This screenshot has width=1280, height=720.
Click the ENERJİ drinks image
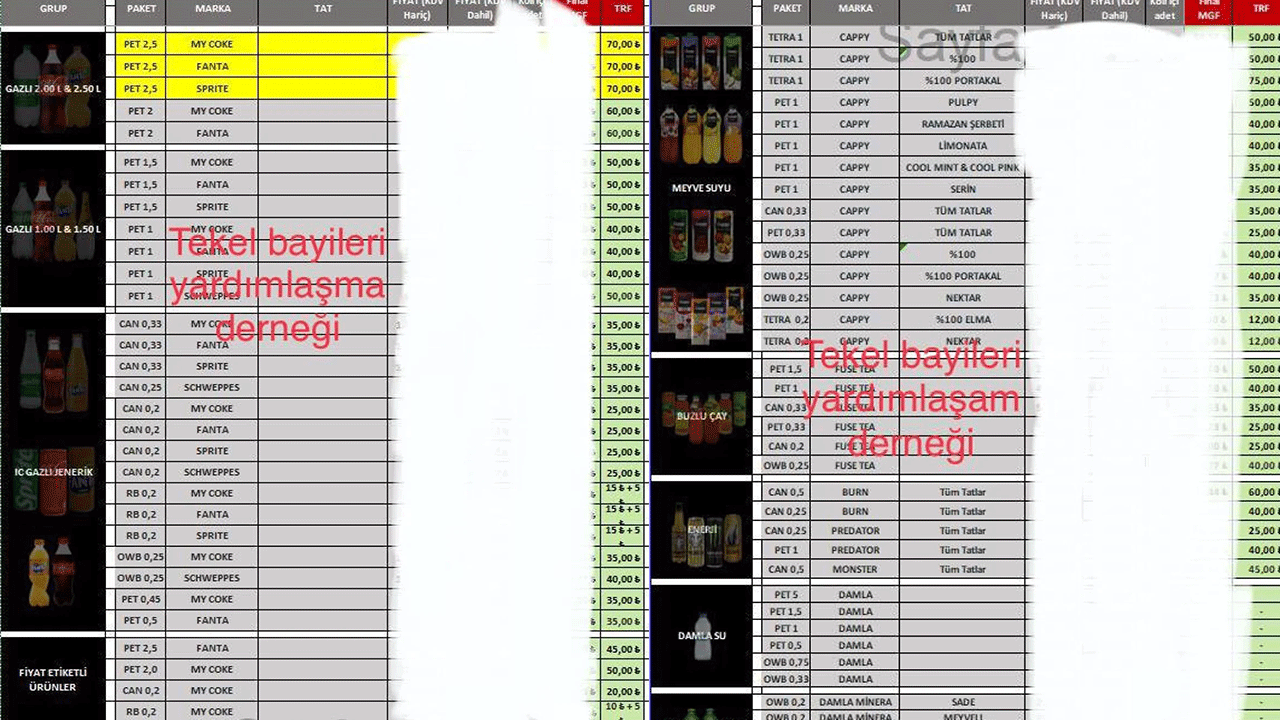pyautogui.click(x=701, y=530)
